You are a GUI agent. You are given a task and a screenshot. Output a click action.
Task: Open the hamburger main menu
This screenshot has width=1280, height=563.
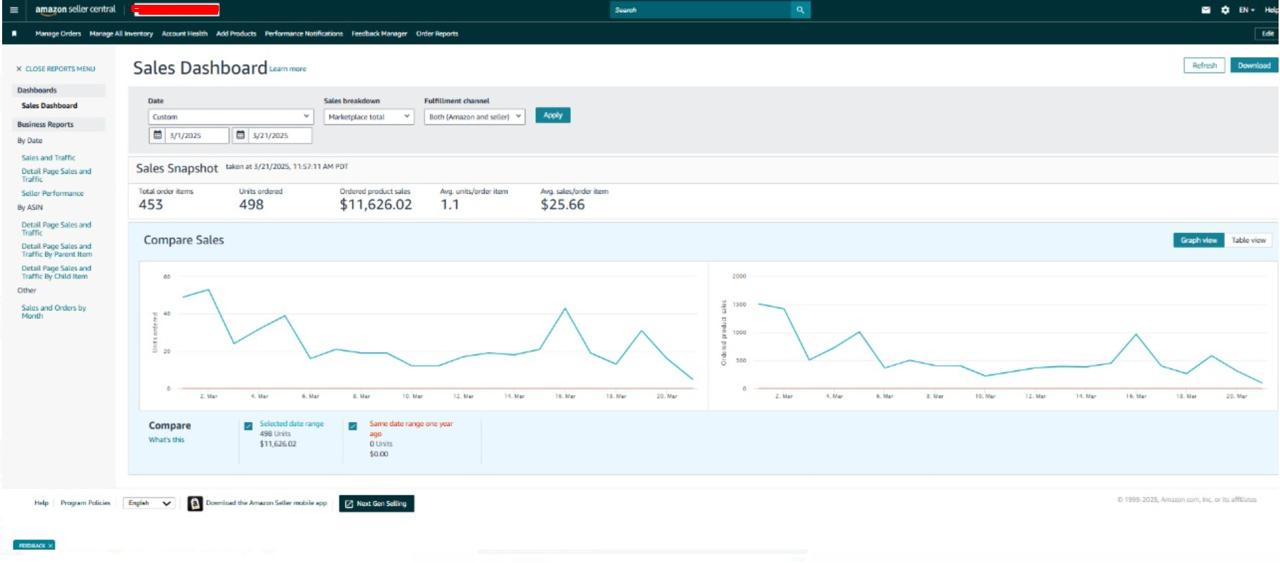click(13, 10)
